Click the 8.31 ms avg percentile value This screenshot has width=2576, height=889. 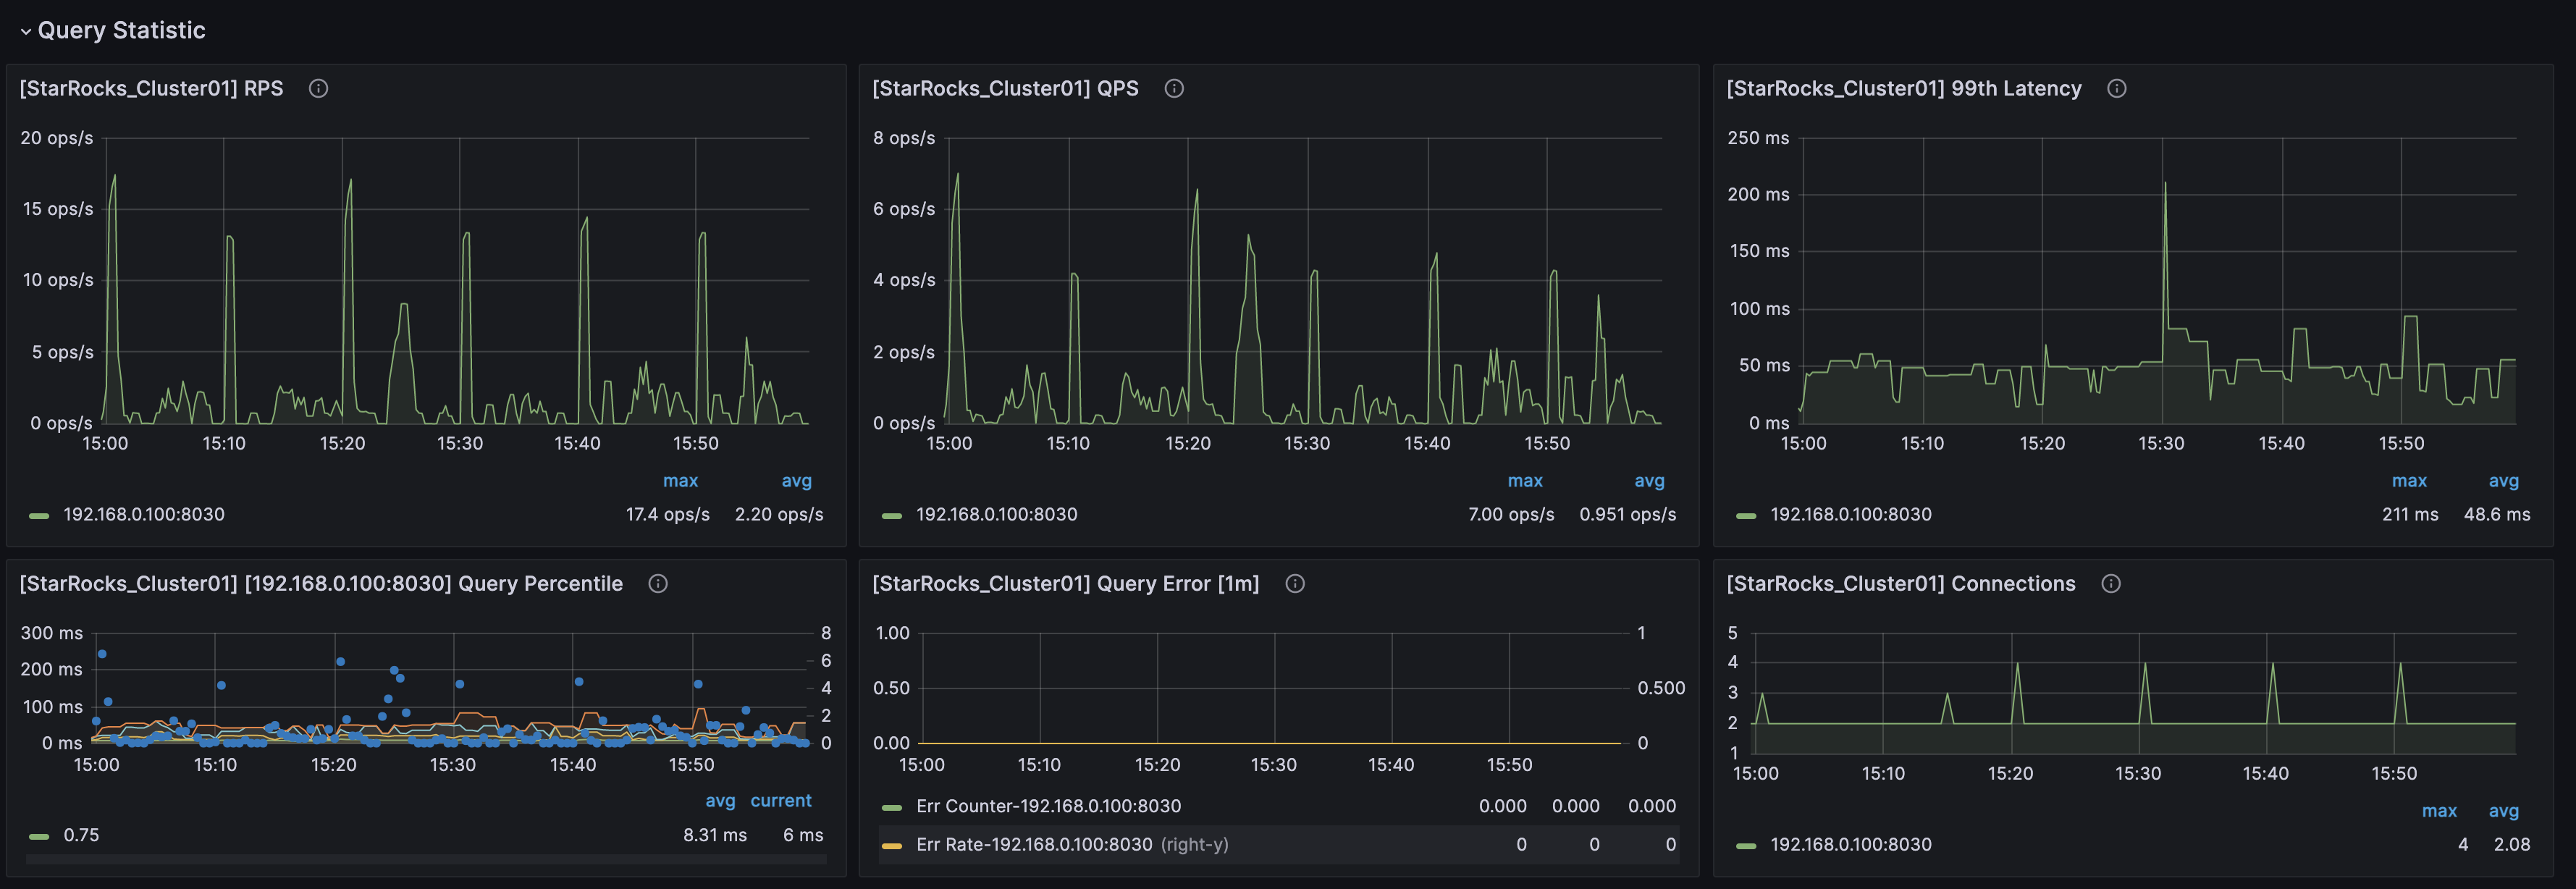tap(715, 836)
